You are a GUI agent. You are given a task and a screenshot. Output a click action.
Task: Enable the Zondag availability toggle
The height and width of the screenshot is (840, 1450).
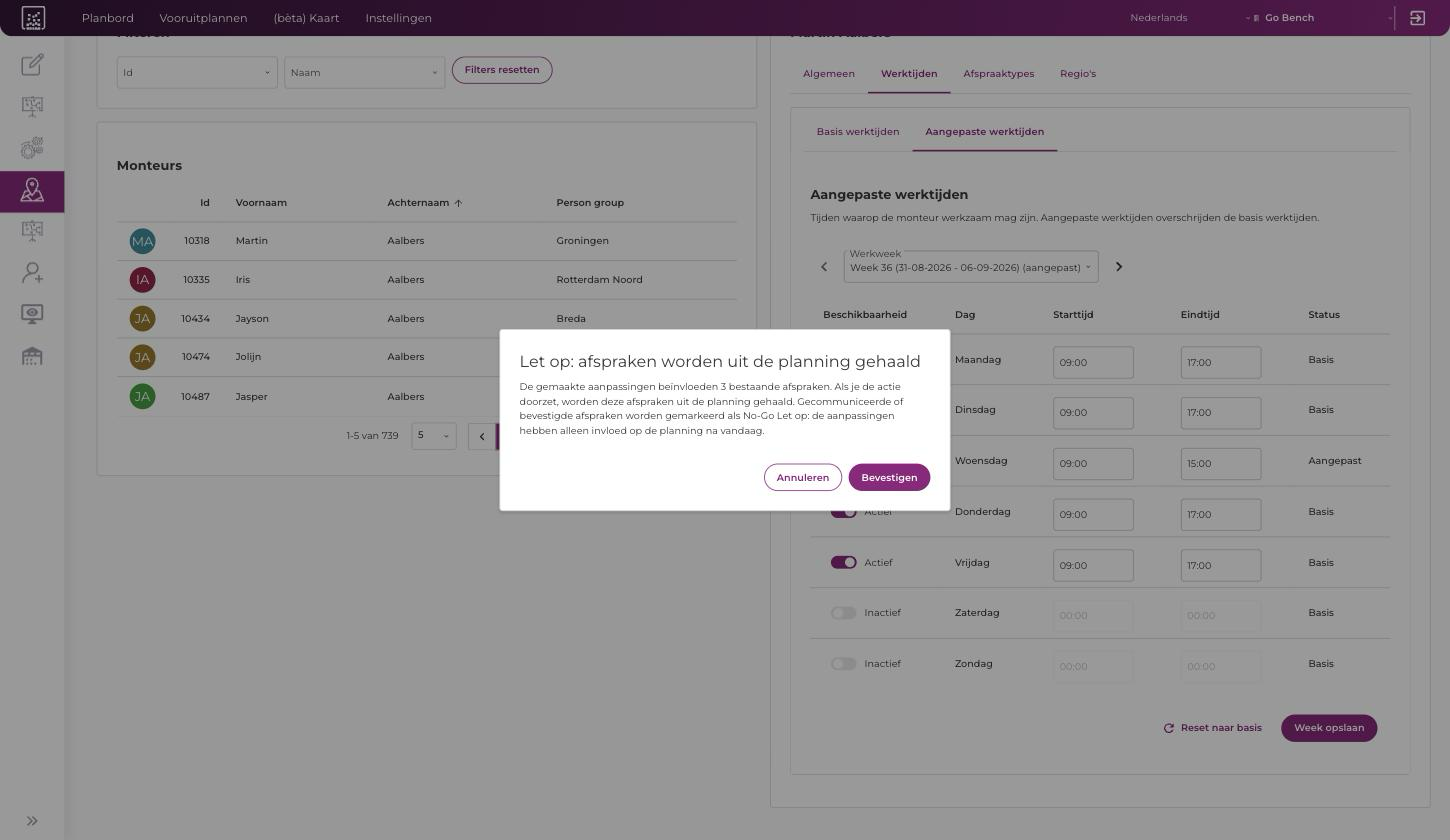[x=844, y=664]
